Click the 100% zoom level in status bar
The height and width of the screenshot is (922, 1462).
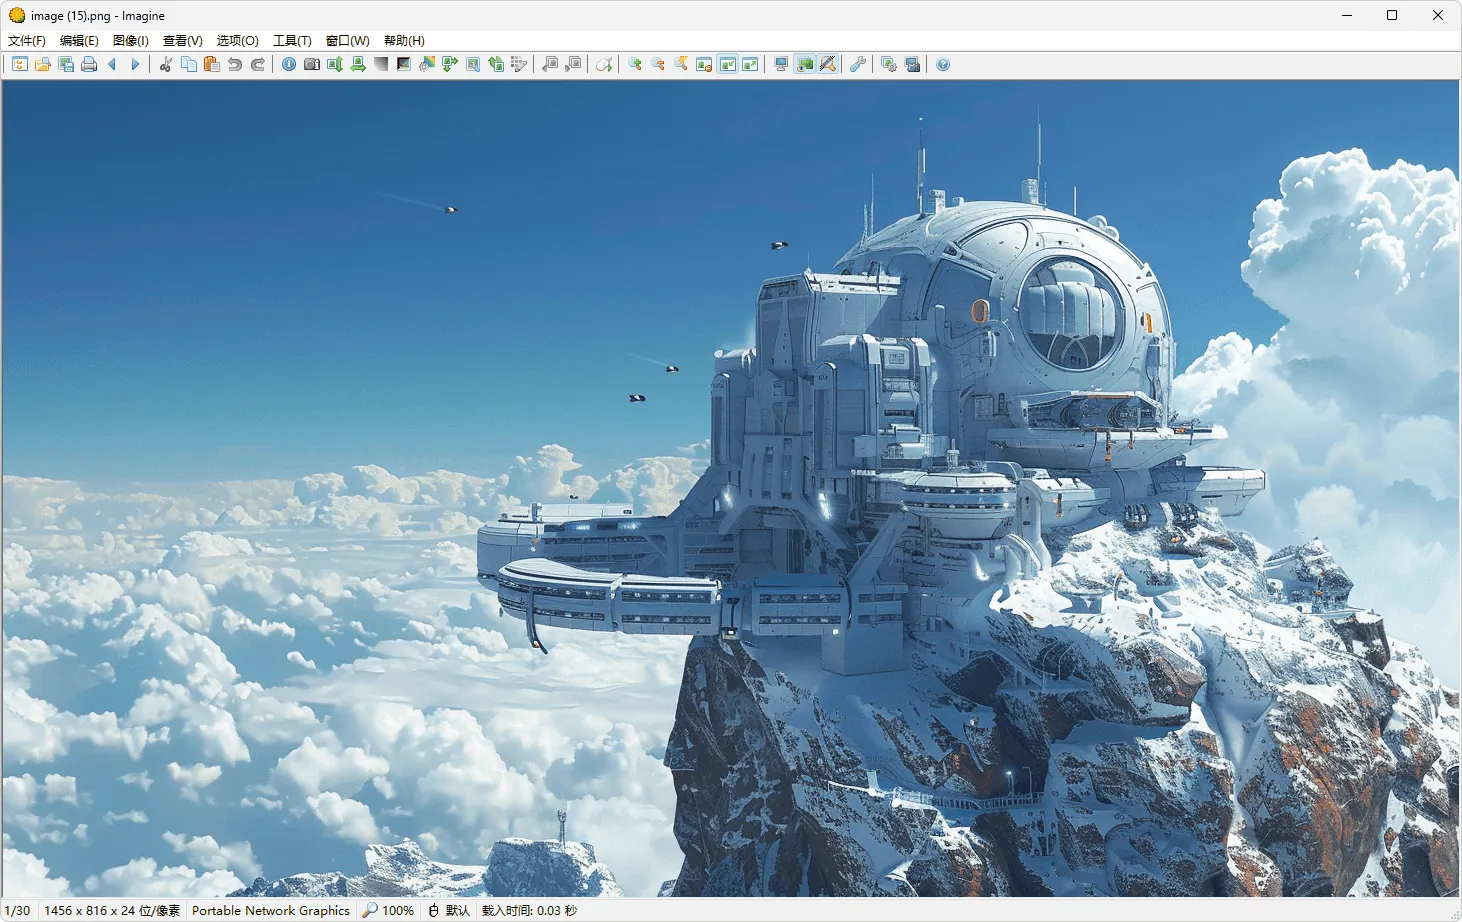point(389,910)
